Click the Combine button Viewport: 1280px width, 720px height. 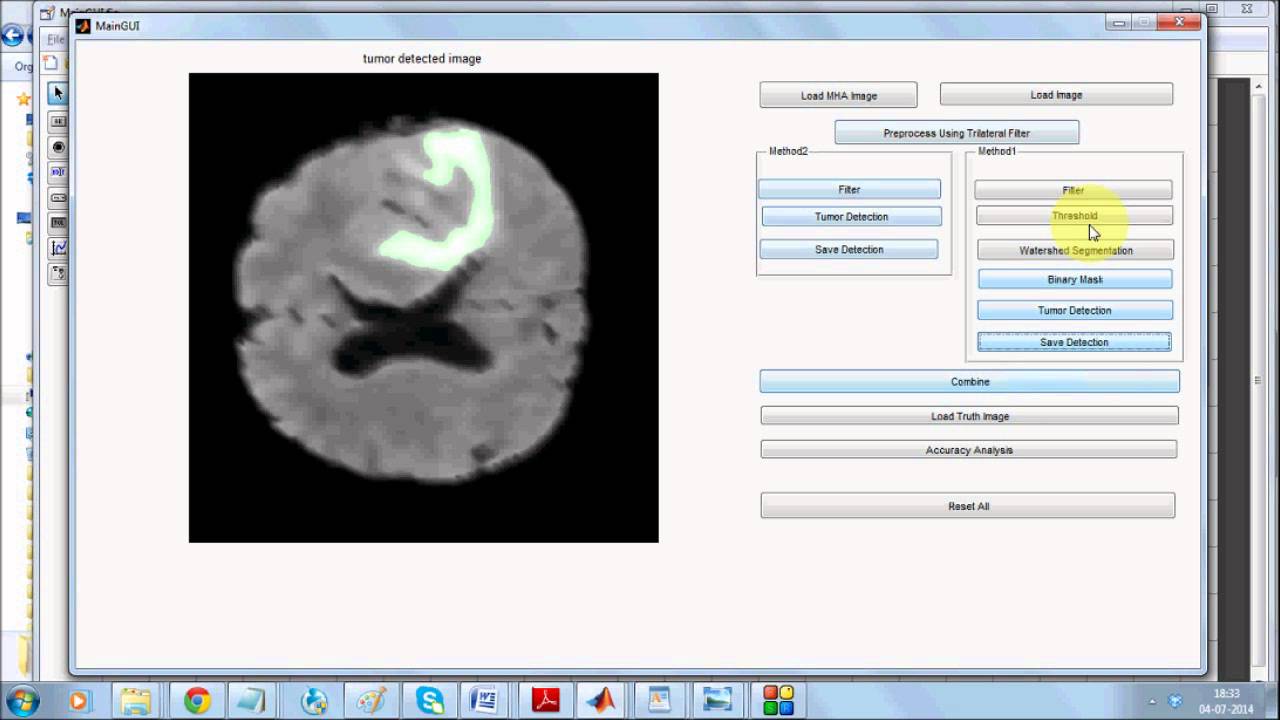point(969,382)
